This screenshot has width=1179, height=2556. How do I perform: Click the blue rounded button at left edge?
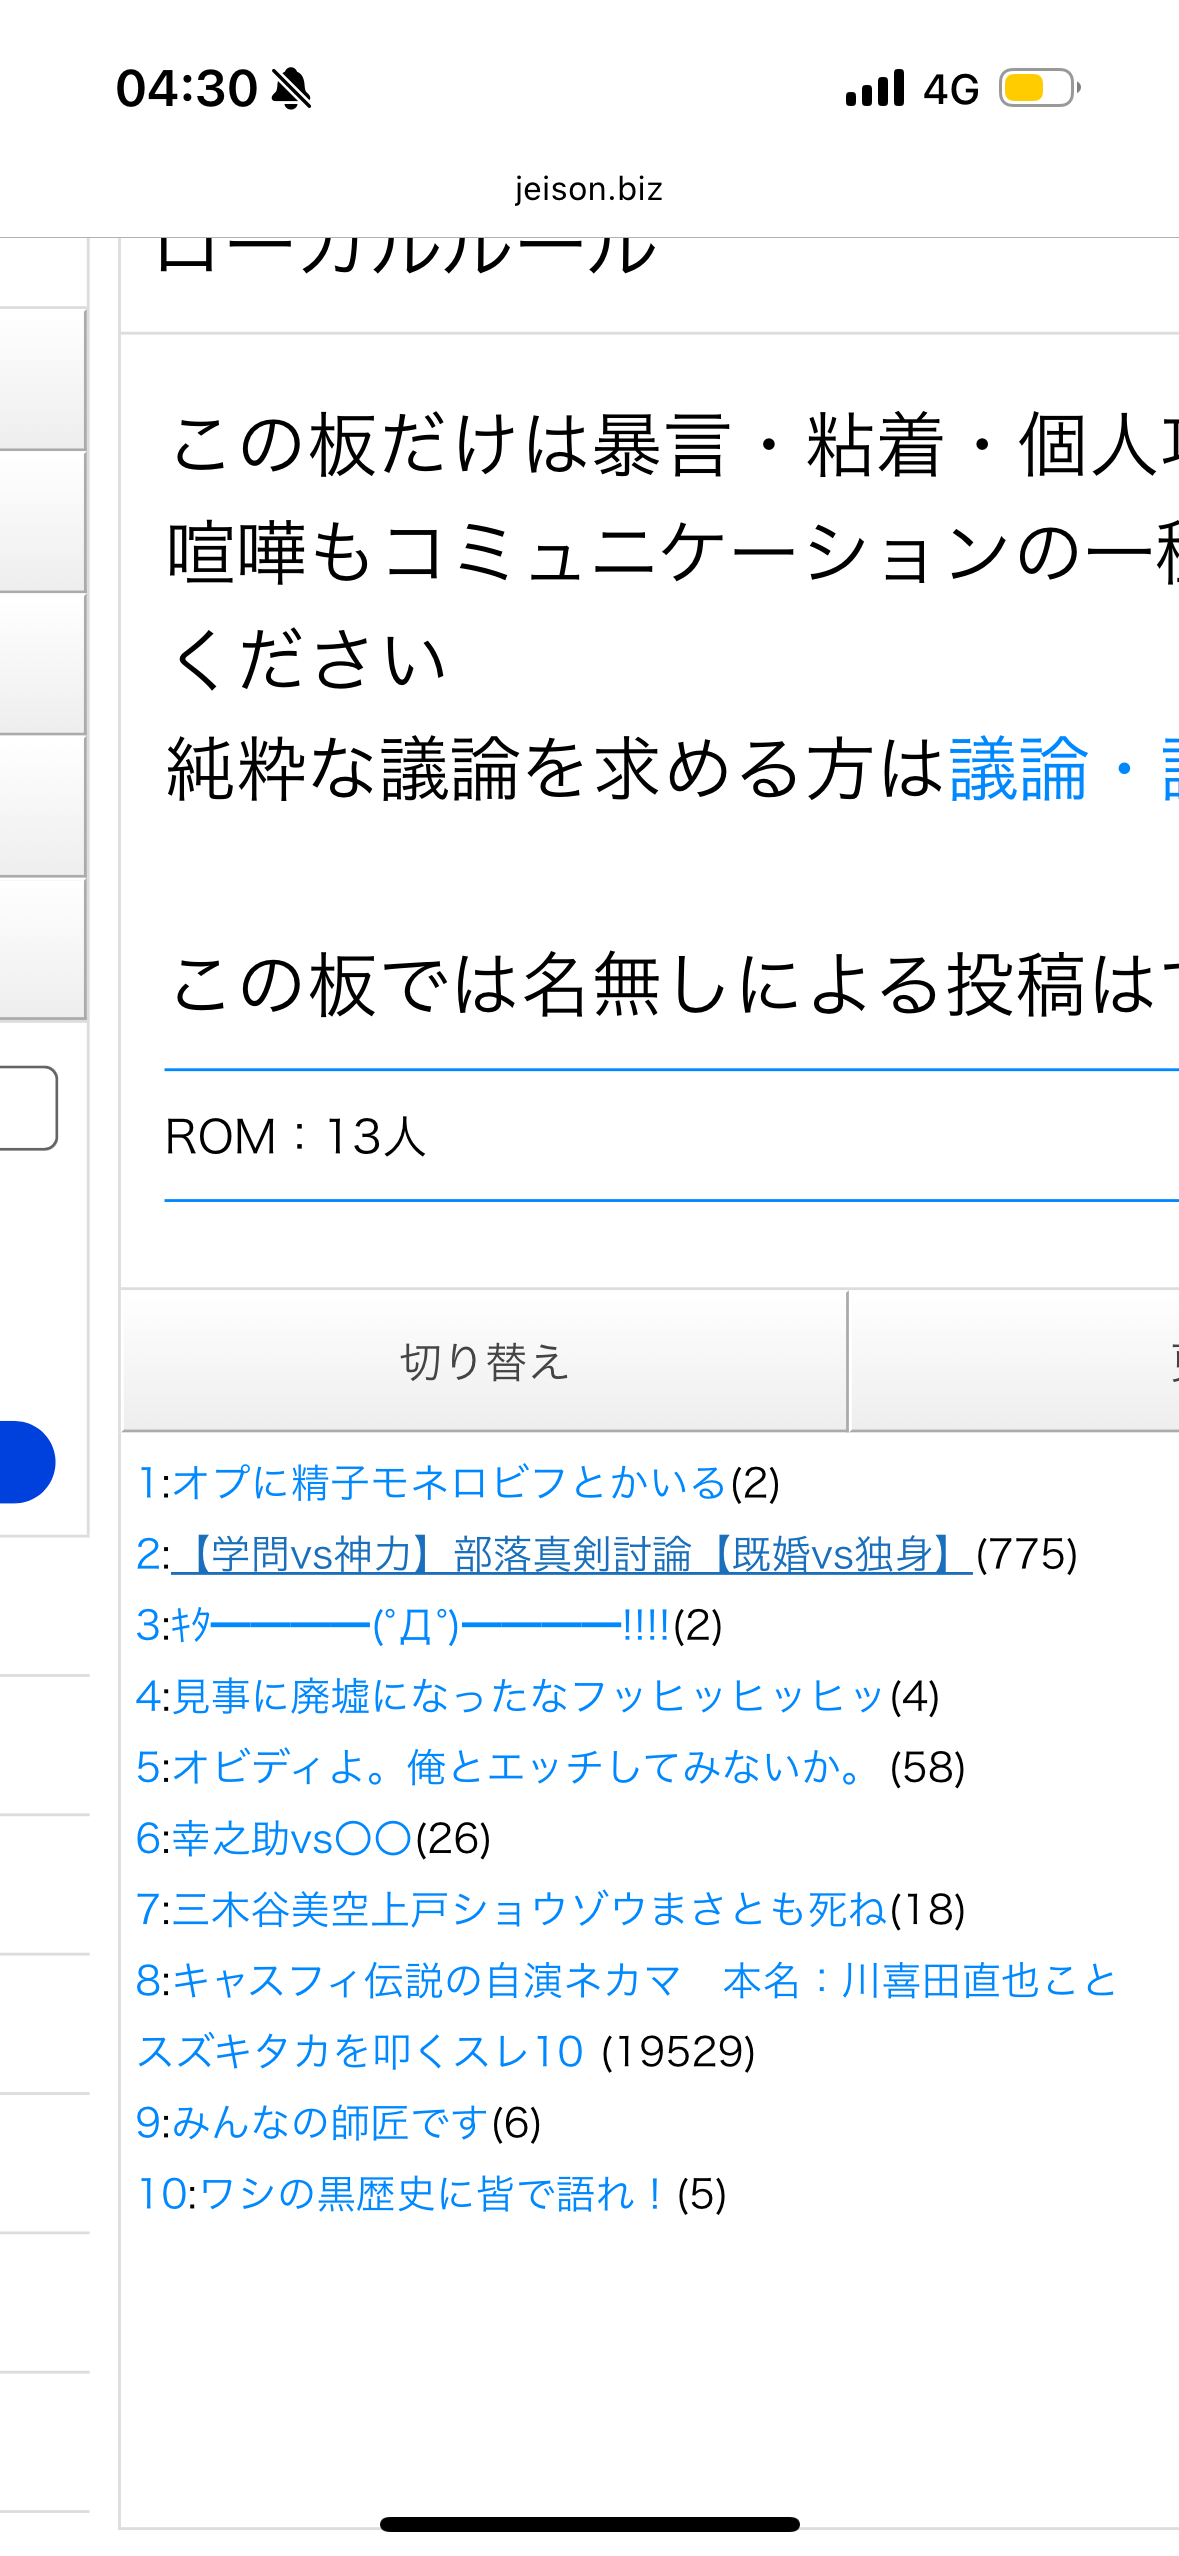click(x=25, y=1462)
